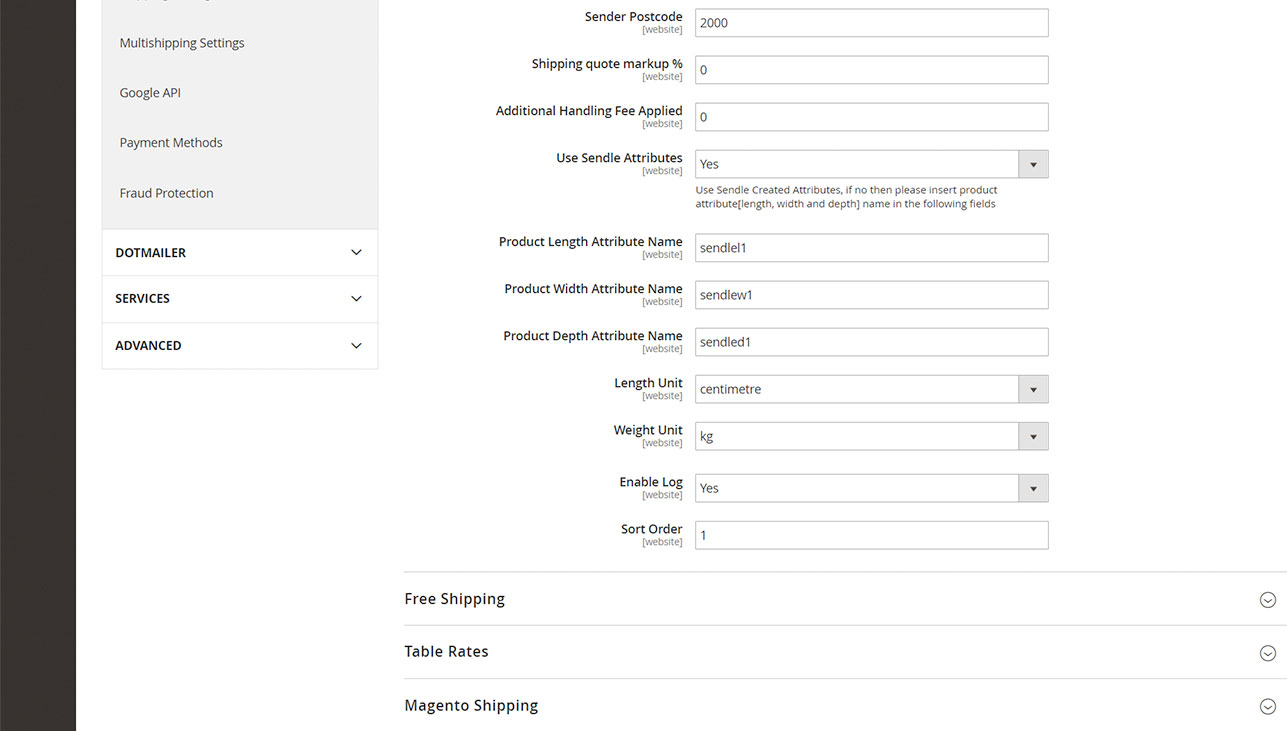Screen dimensions: 1287x731
Task: Go to Google API settings
Action: click(150, 93)
